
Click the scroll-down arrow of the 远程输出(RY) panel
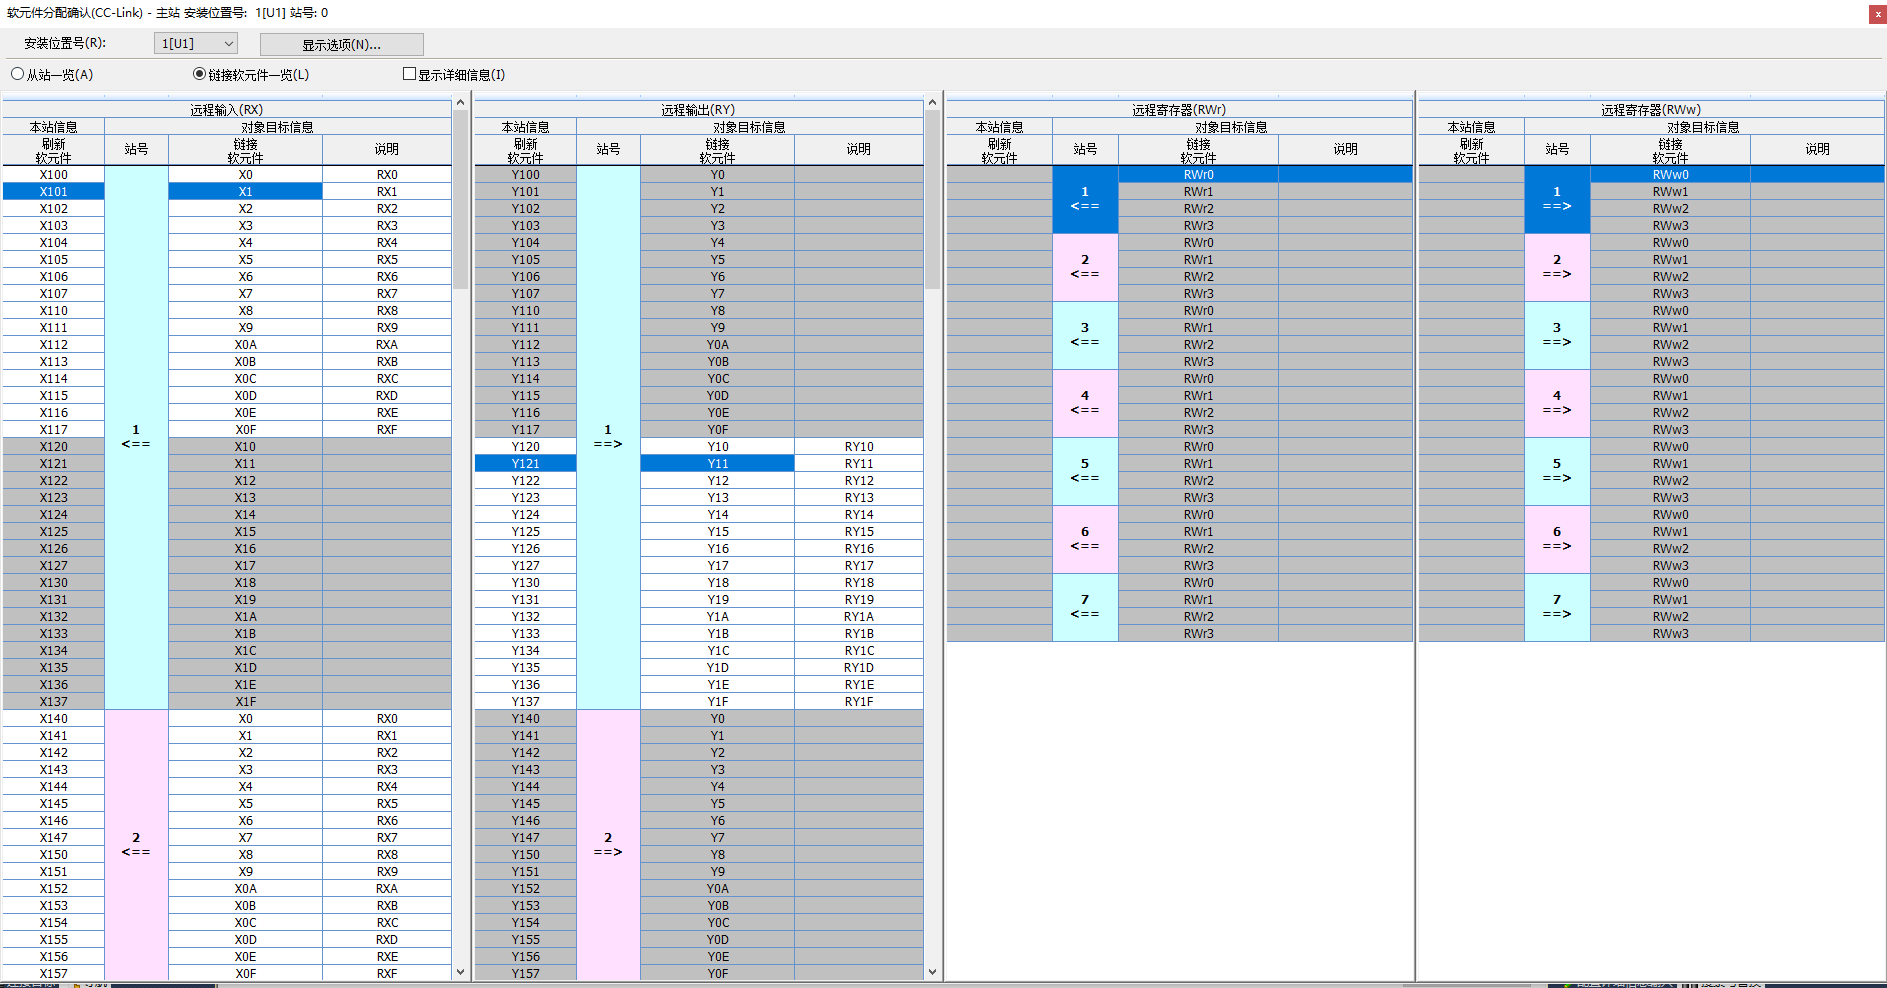932,972
